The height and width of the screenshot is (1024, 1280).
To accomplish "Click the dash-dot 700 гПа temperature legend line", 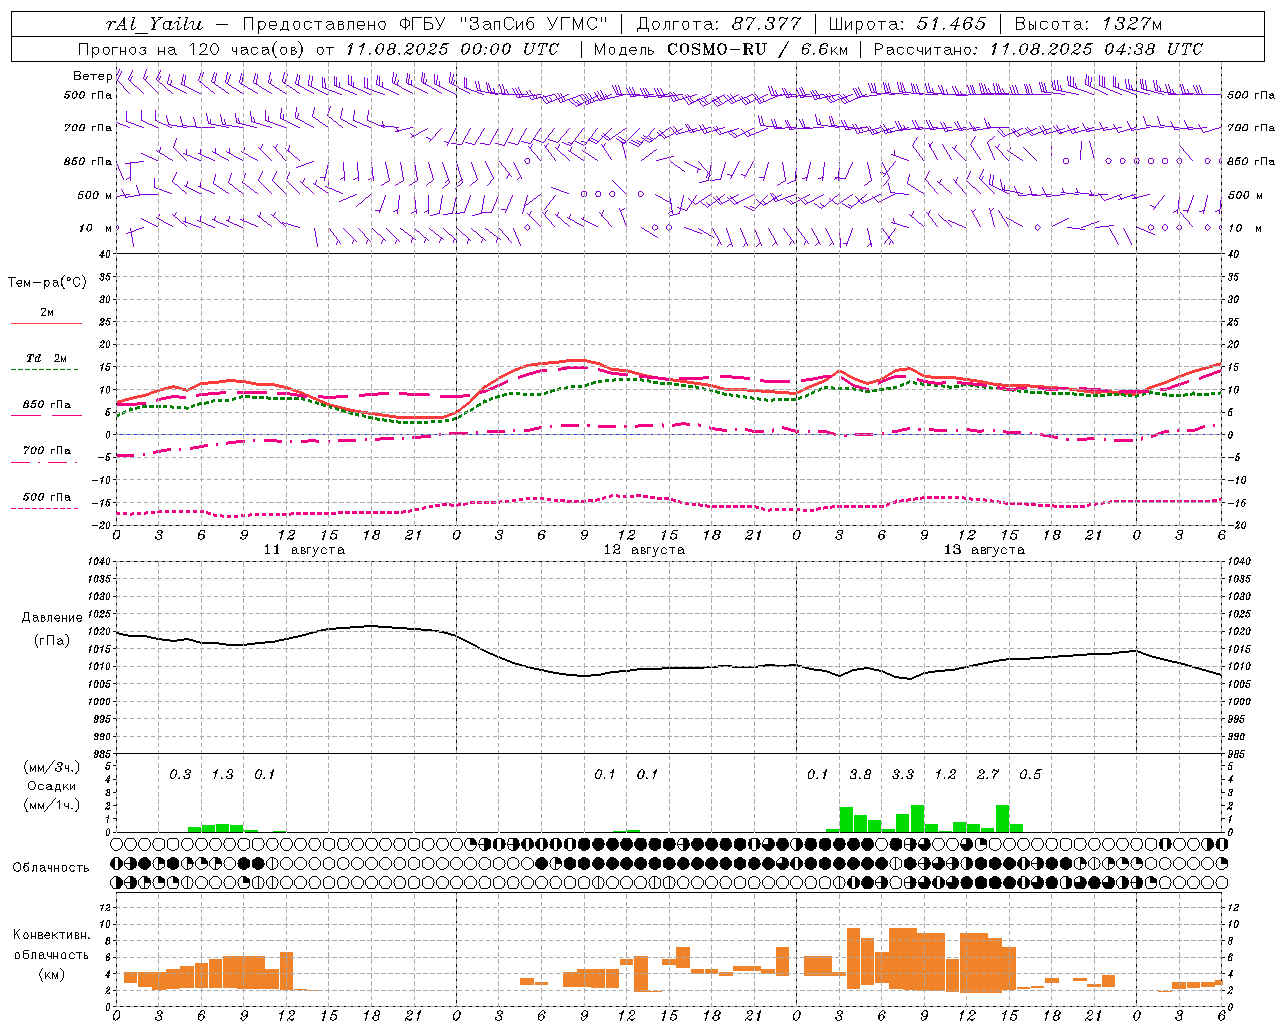I will click(x=45, y=462).
